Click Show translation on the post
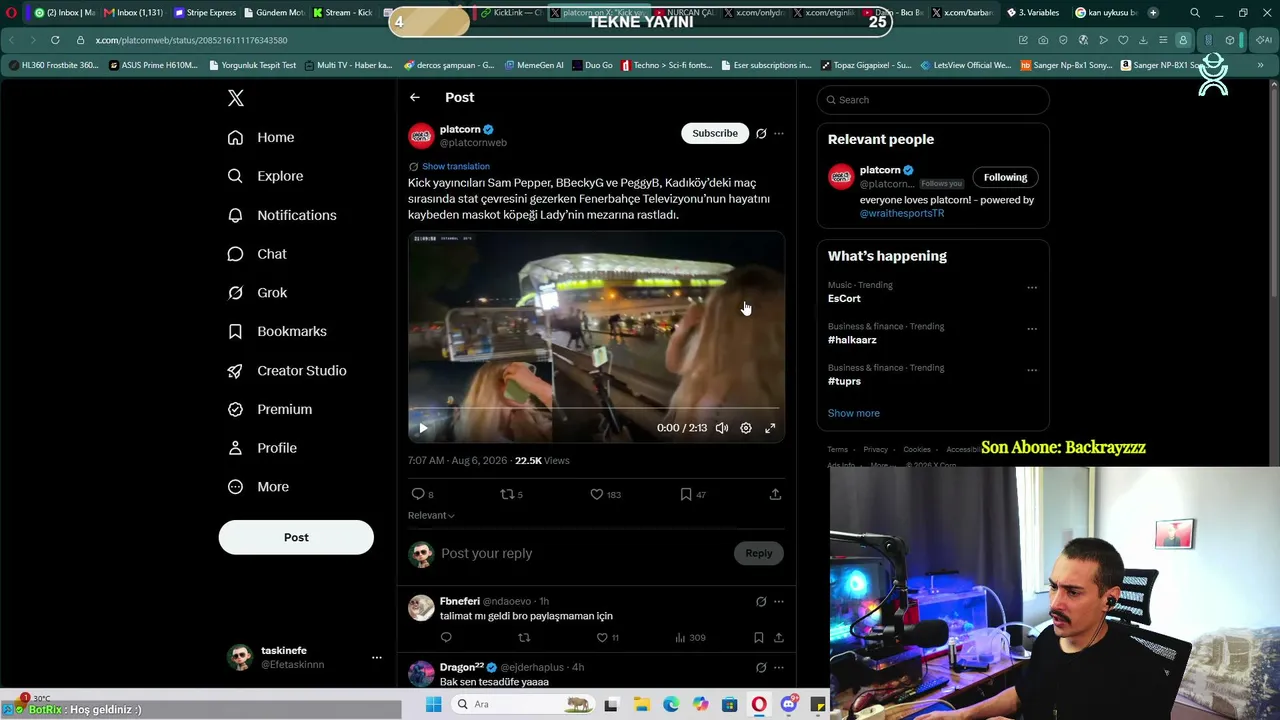Viewport: 1280px width, 720px height. point(455,166)
